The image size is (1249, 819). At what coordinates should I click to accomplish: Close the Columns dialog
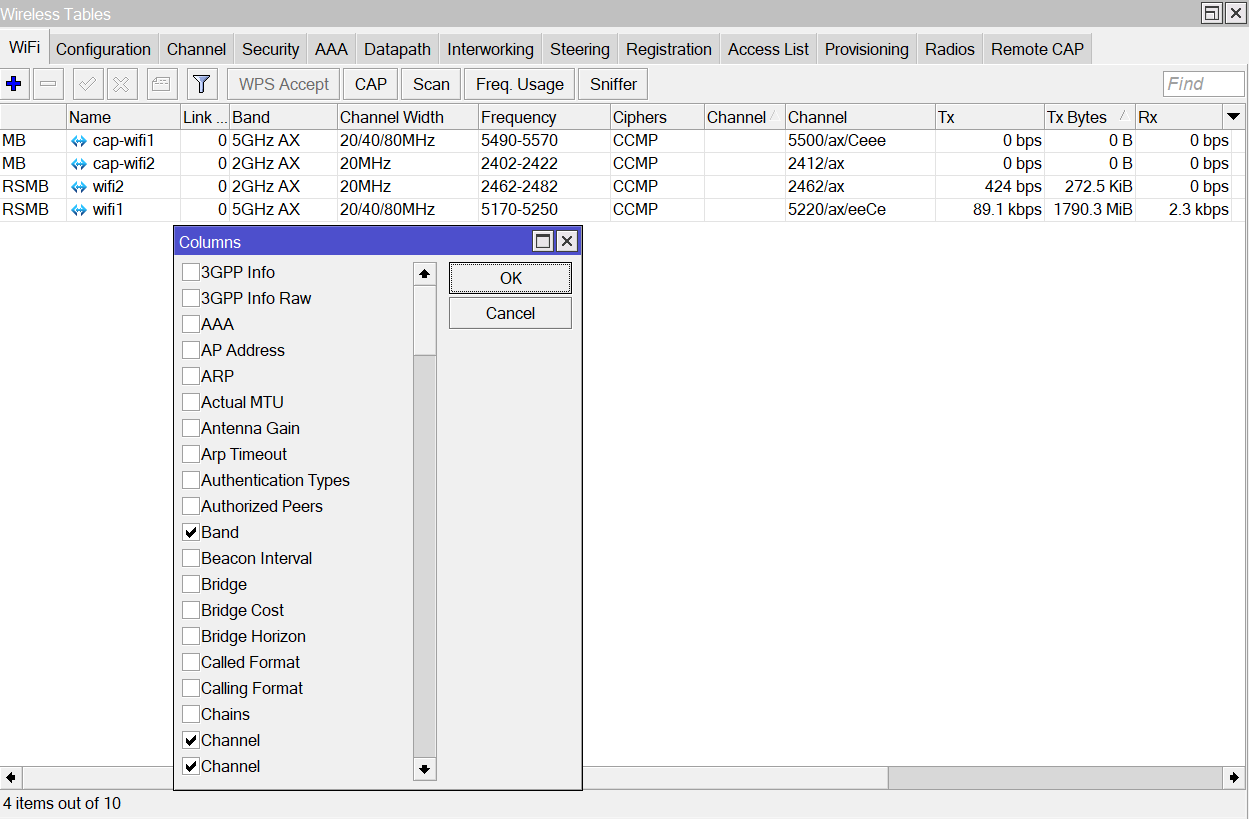coord(566,241)
